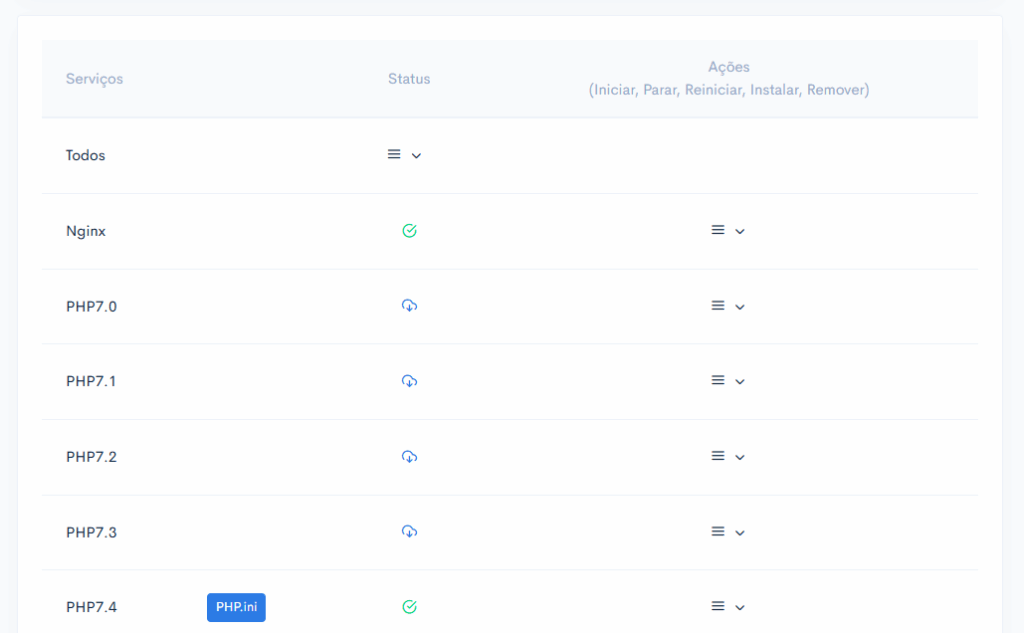Click the Status column header
The width and height of the screenshot is (1024, 633).
tap(409, 79)
